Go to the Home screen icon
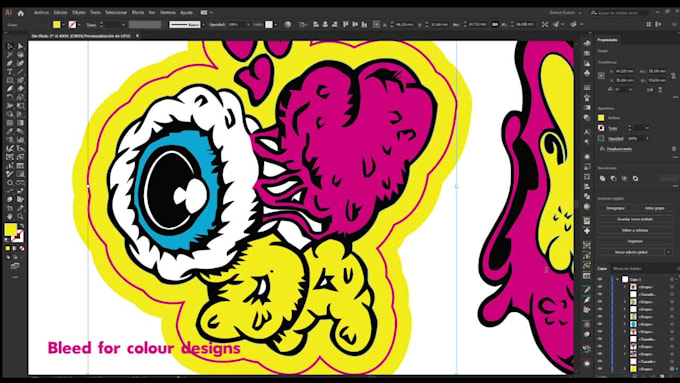Viewport: 680px width, 383px height. [20, 13]
